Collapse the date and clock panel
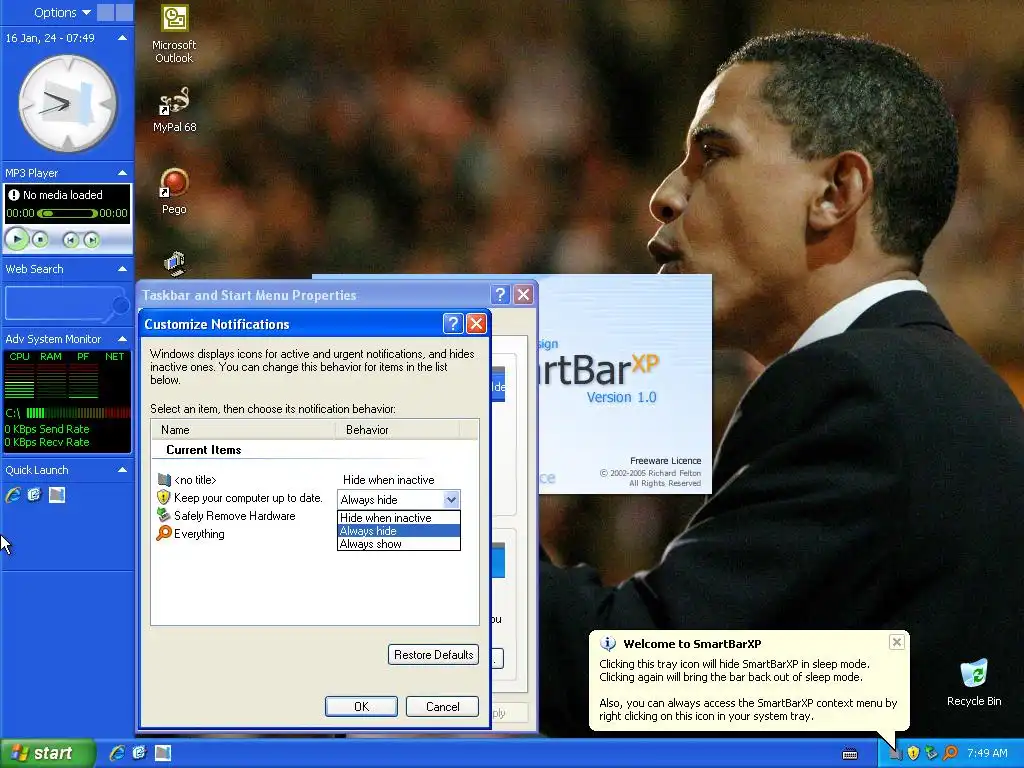The image size is (1024, 768). pos(122,38)
